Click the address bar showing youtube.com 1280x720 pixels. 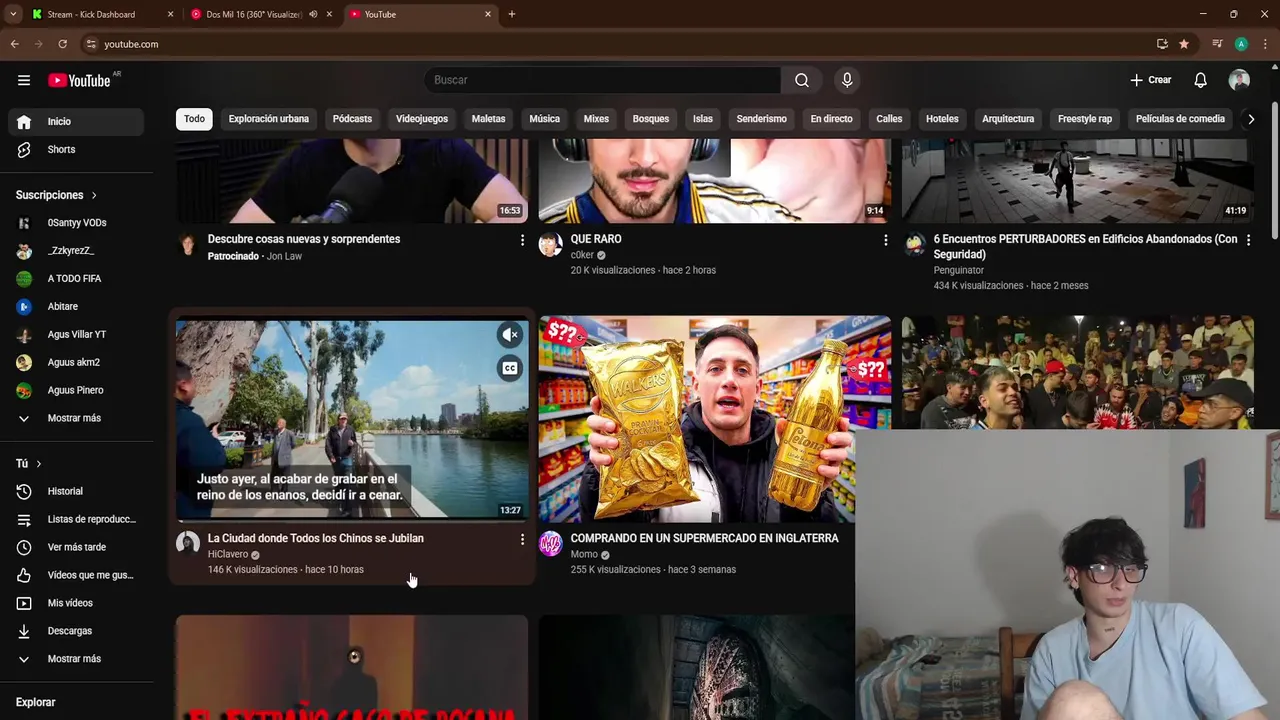[620, 44]
